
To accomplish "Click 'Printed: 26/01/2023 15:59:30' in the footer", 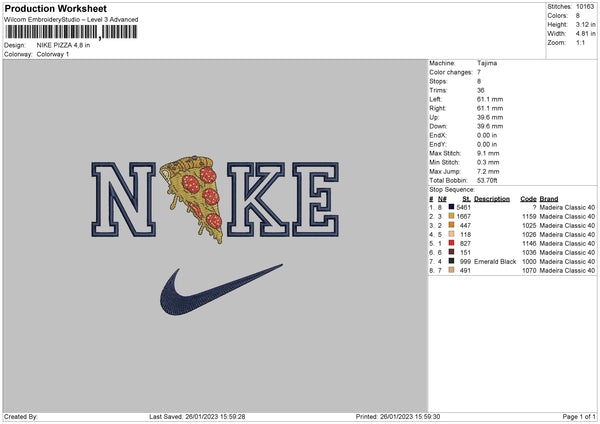I will [398, 416].
